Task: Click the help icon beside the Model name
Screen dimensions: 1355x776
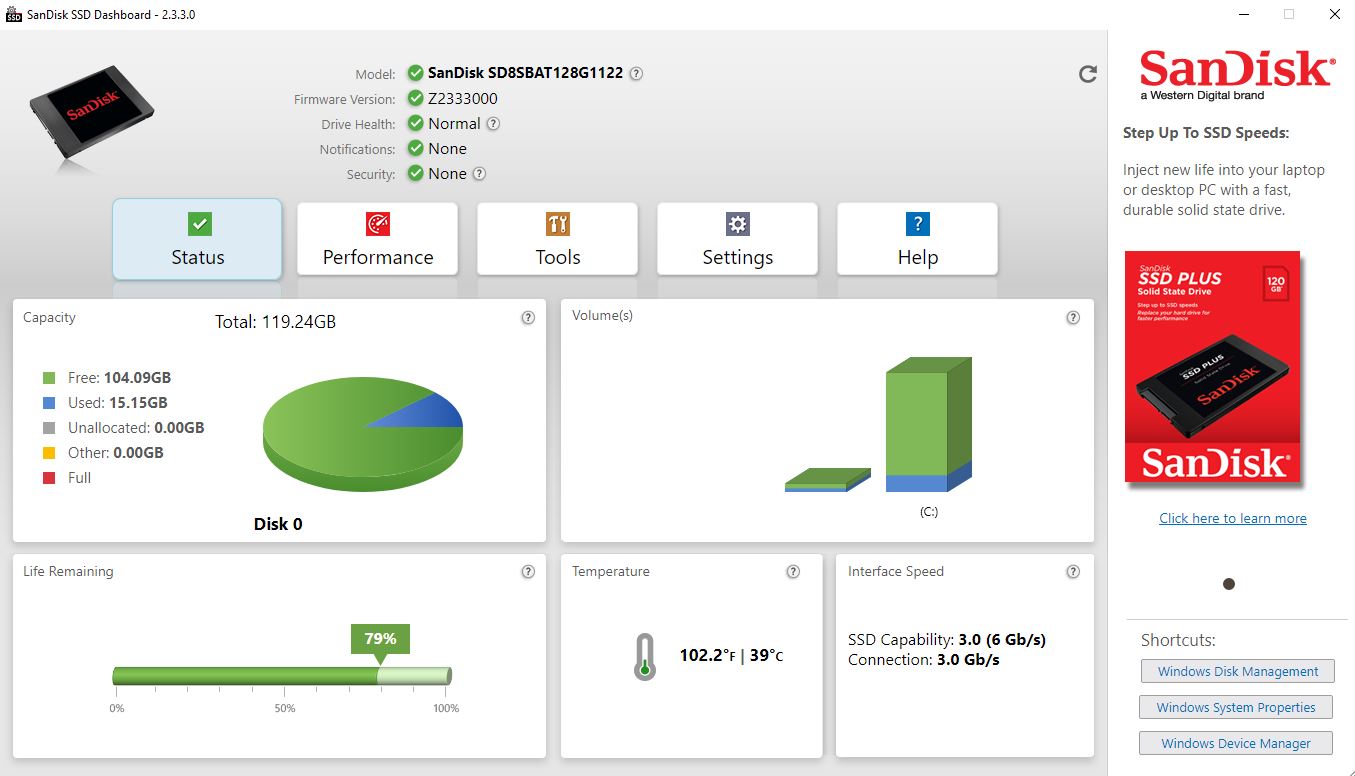Action: click(x=636, y=73)
